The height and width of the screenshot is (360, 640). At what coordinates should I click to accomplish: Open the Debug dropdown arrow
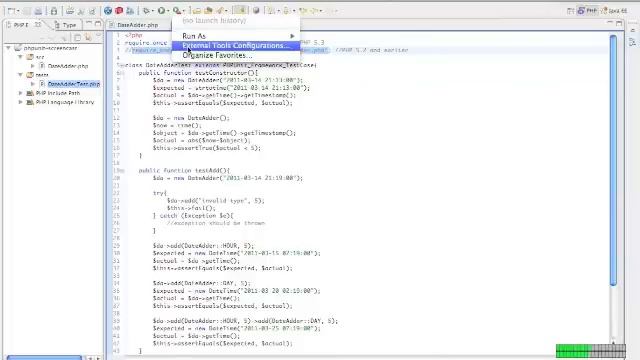pos(153,11)
